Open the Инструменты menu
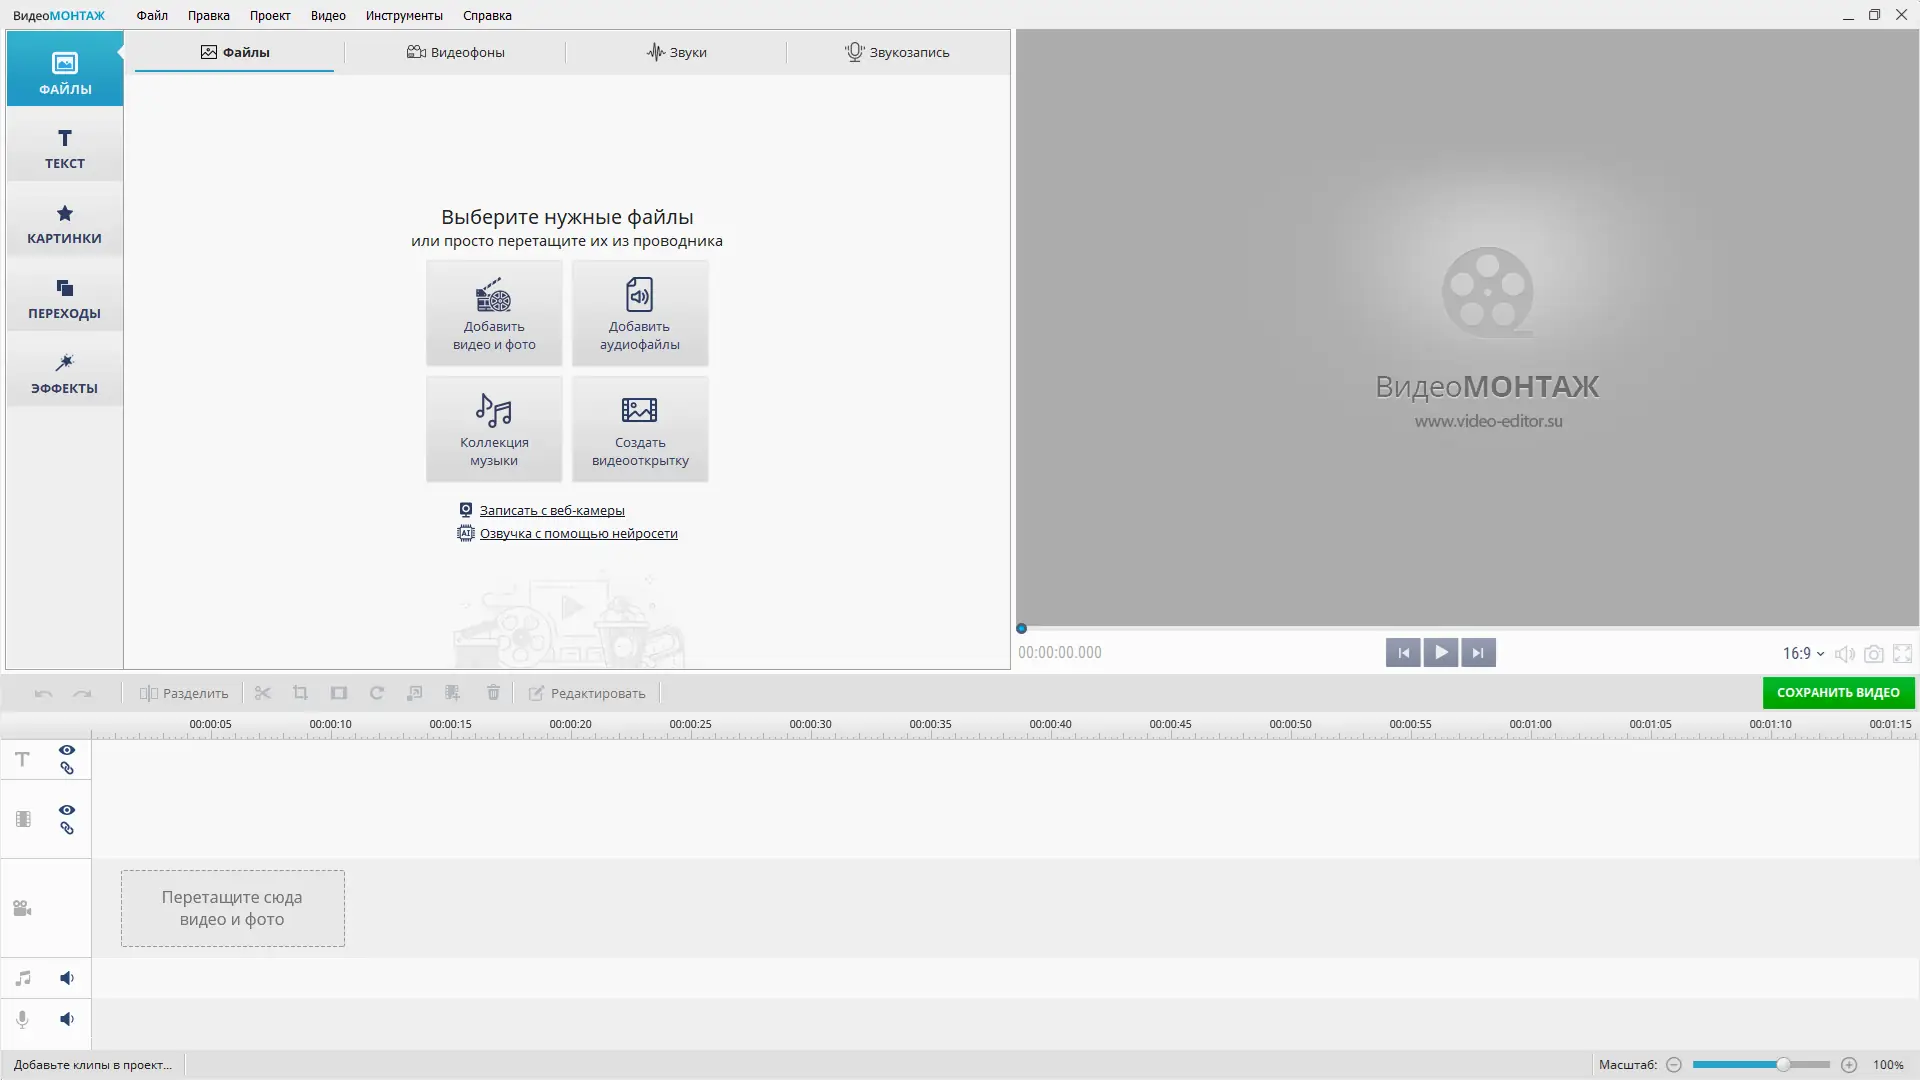The height and width of the screenshot is (1080, 1920). [x=404, y=15]
